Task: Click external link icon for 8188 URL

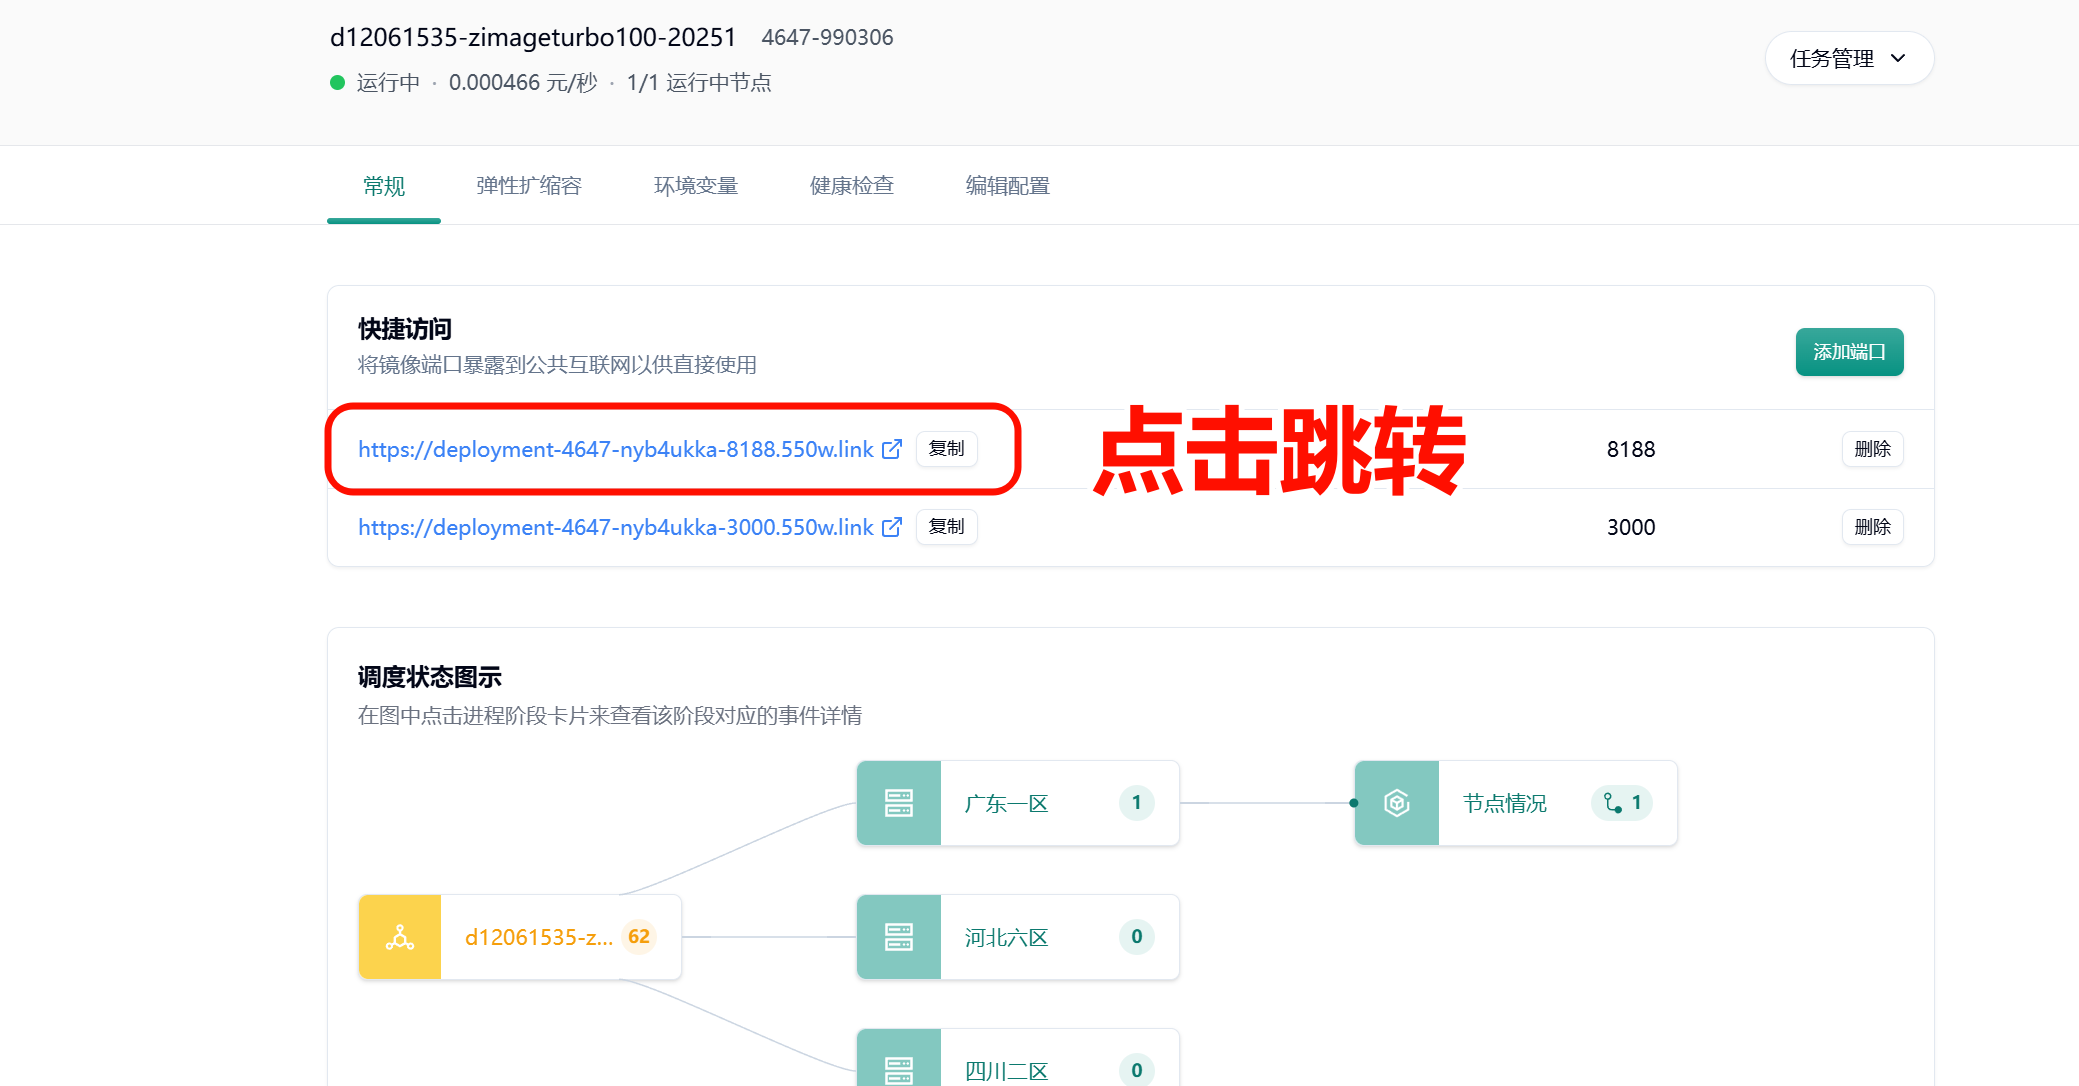Action: click(x=892, y=449)
